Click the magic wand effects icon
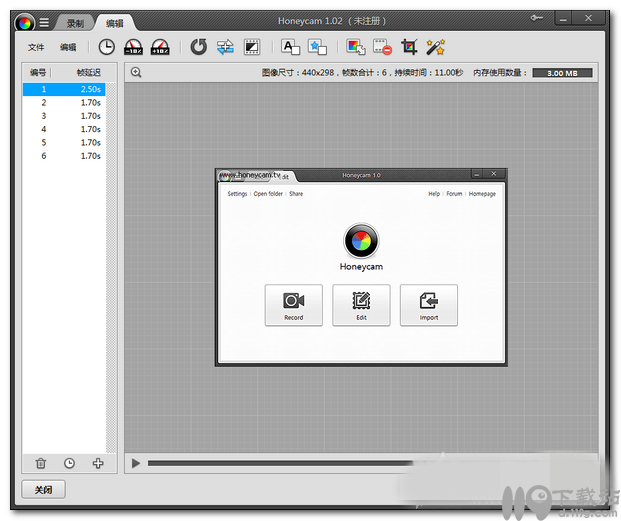Viewport: 621px width, 521px height. (x=436, y=47)
